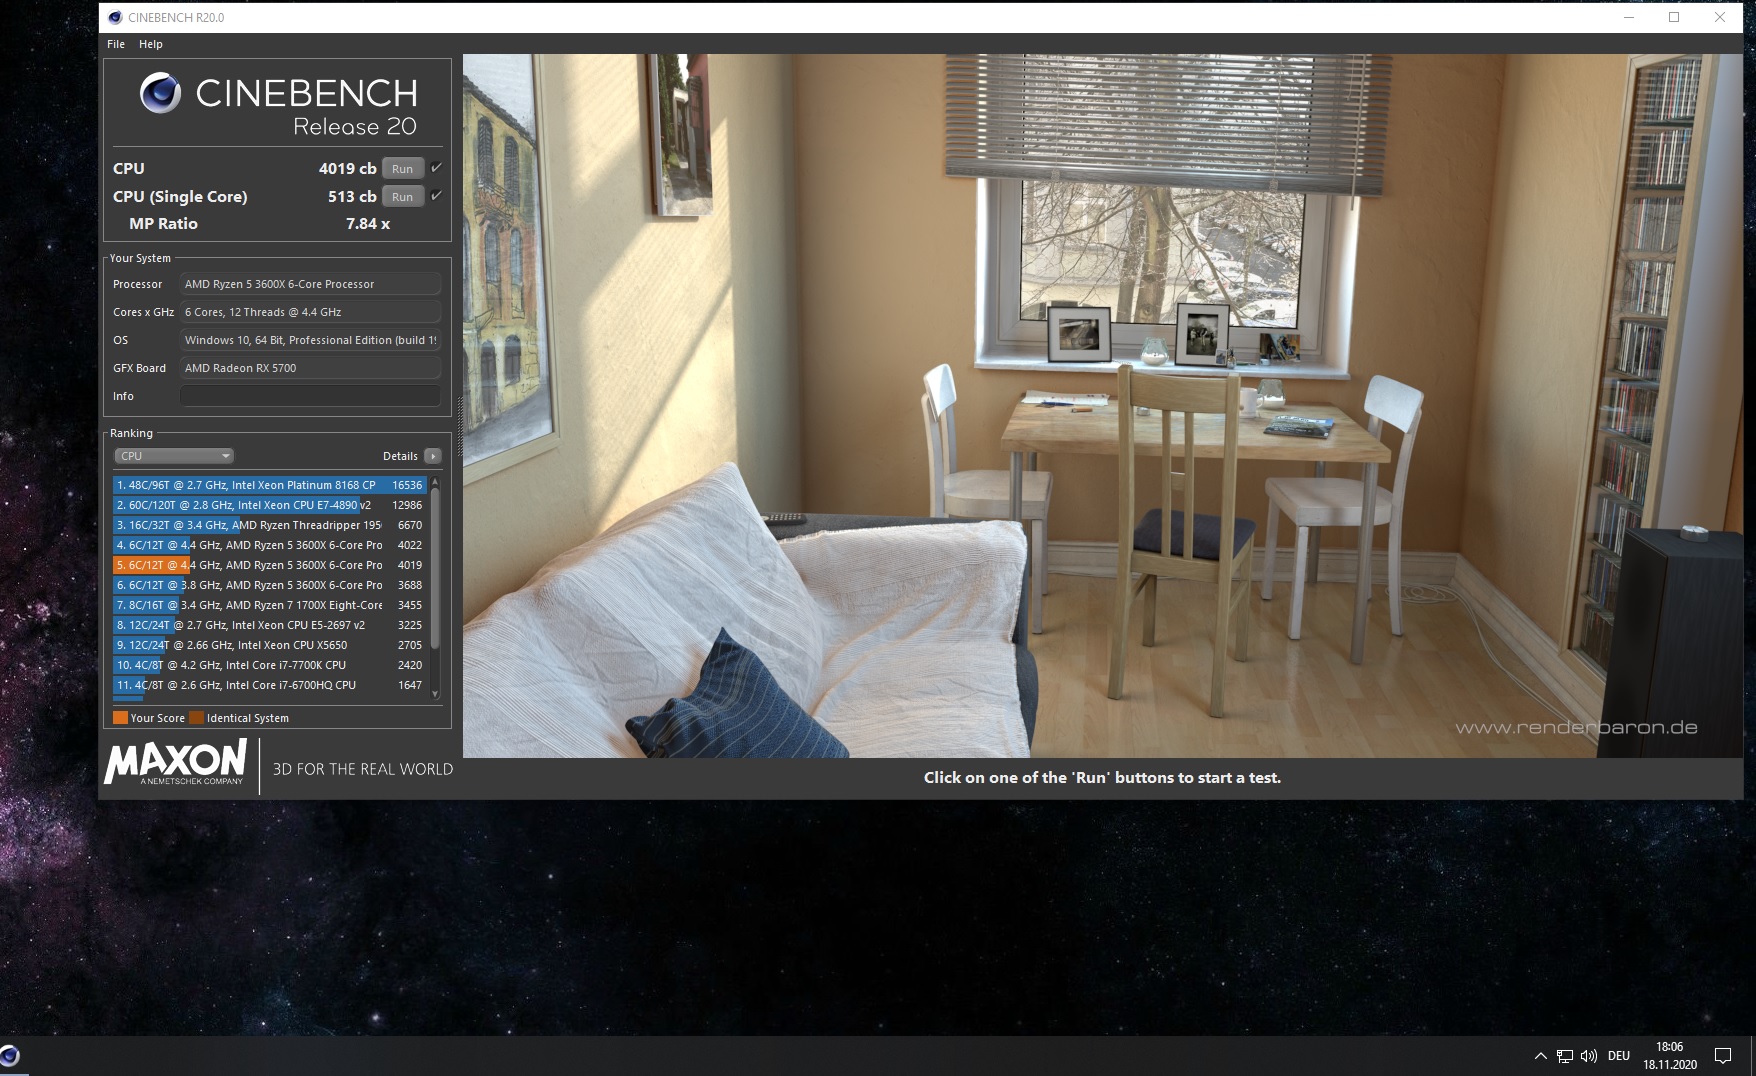Select Ryzen 7 1700X ranking row
1756x1076 pixels.
270,605
